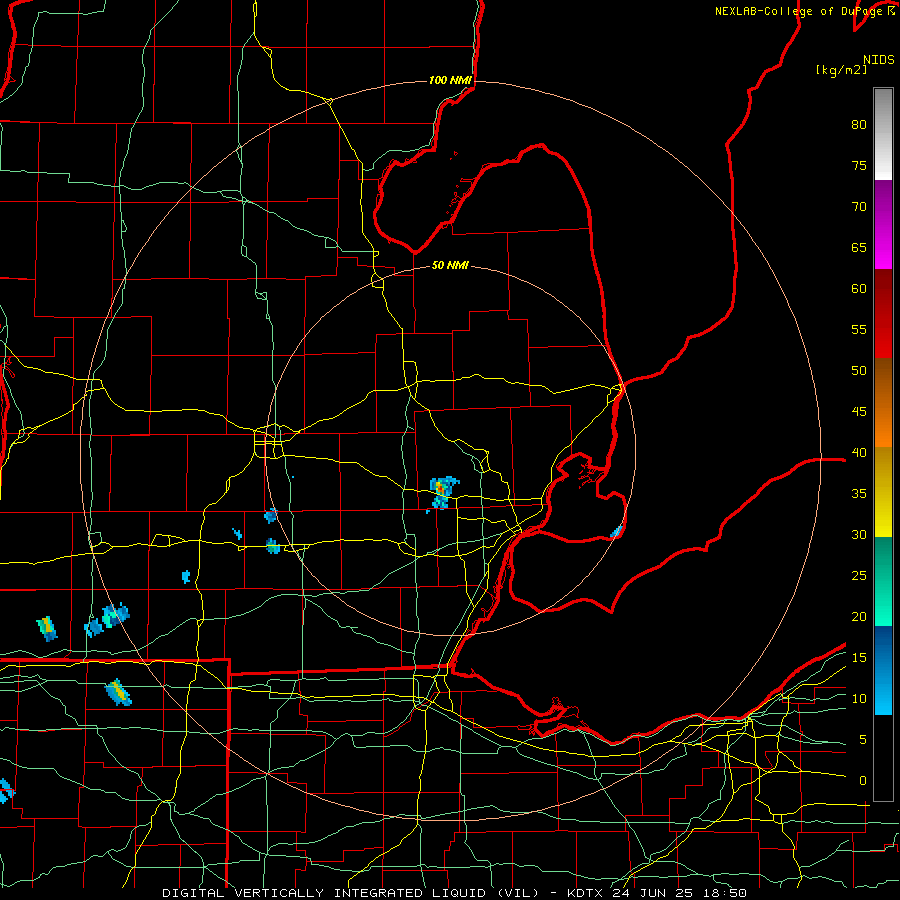Click the '50' value on the color scale

859,371
